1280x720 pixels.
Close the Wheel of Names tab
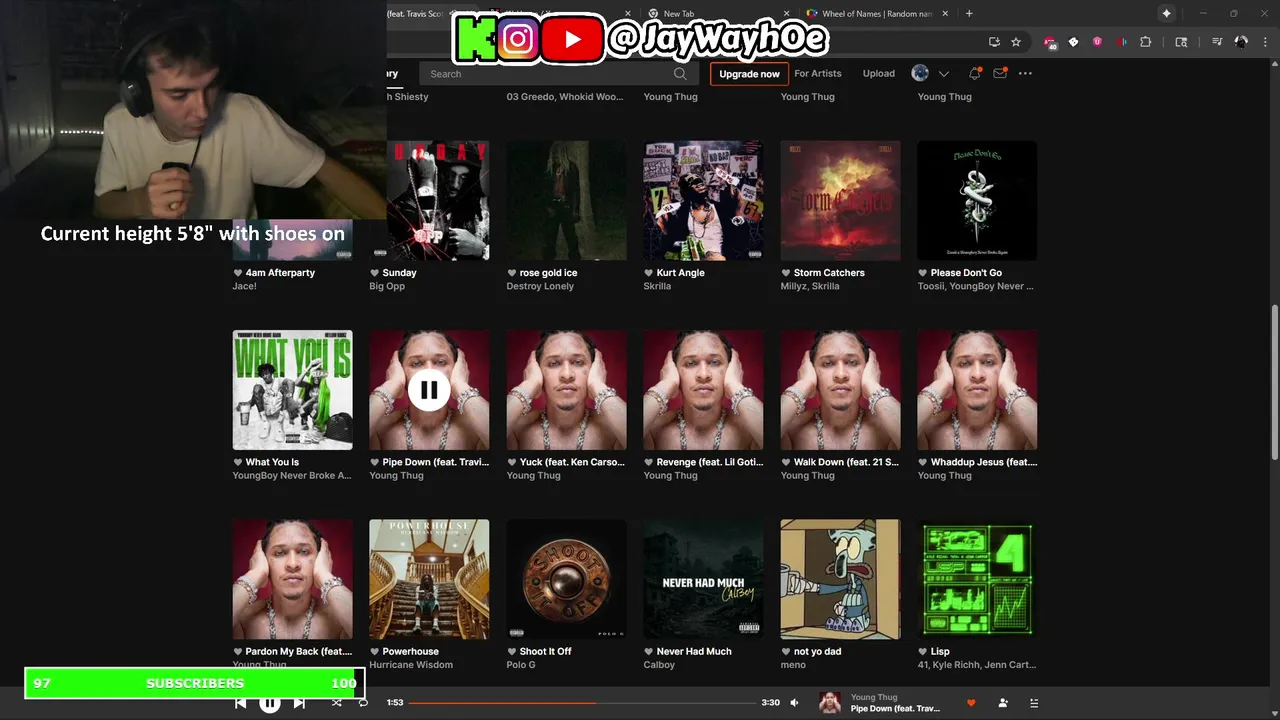[x=946, y=14]
